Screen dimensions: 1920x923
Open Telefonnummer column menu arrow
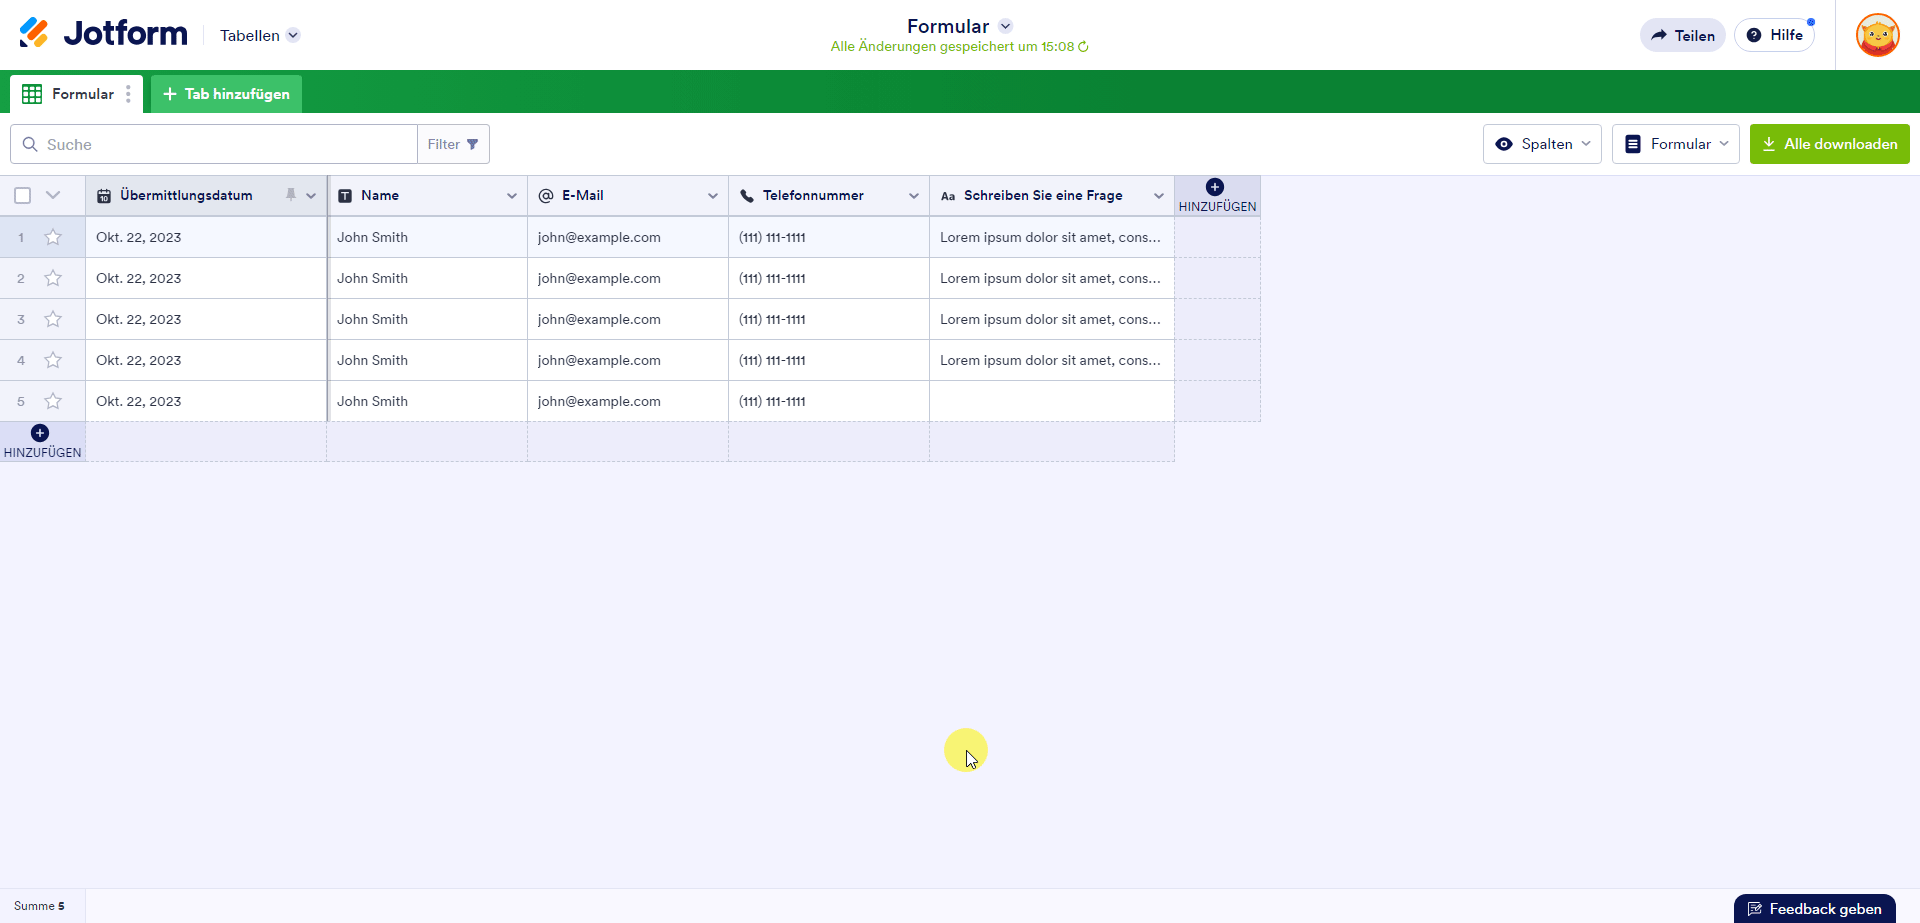914,196
